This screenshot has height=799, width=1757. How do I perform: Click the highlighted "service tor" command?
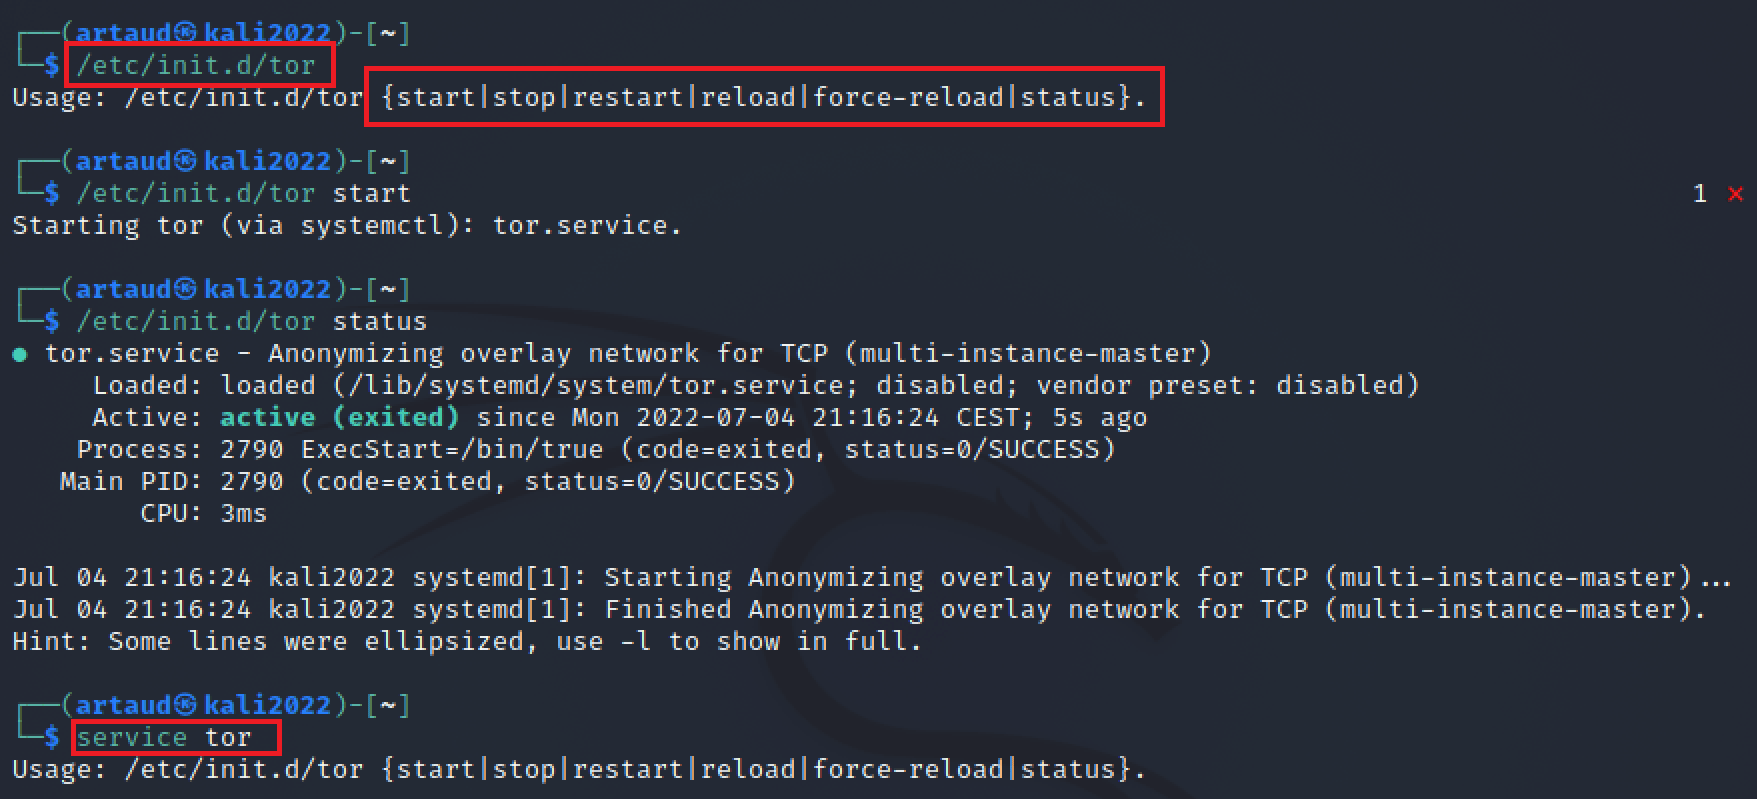click(164, 738)
